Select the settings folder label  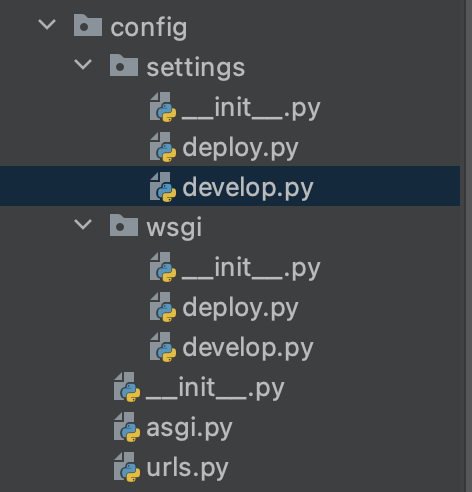(x=196, y=68)
